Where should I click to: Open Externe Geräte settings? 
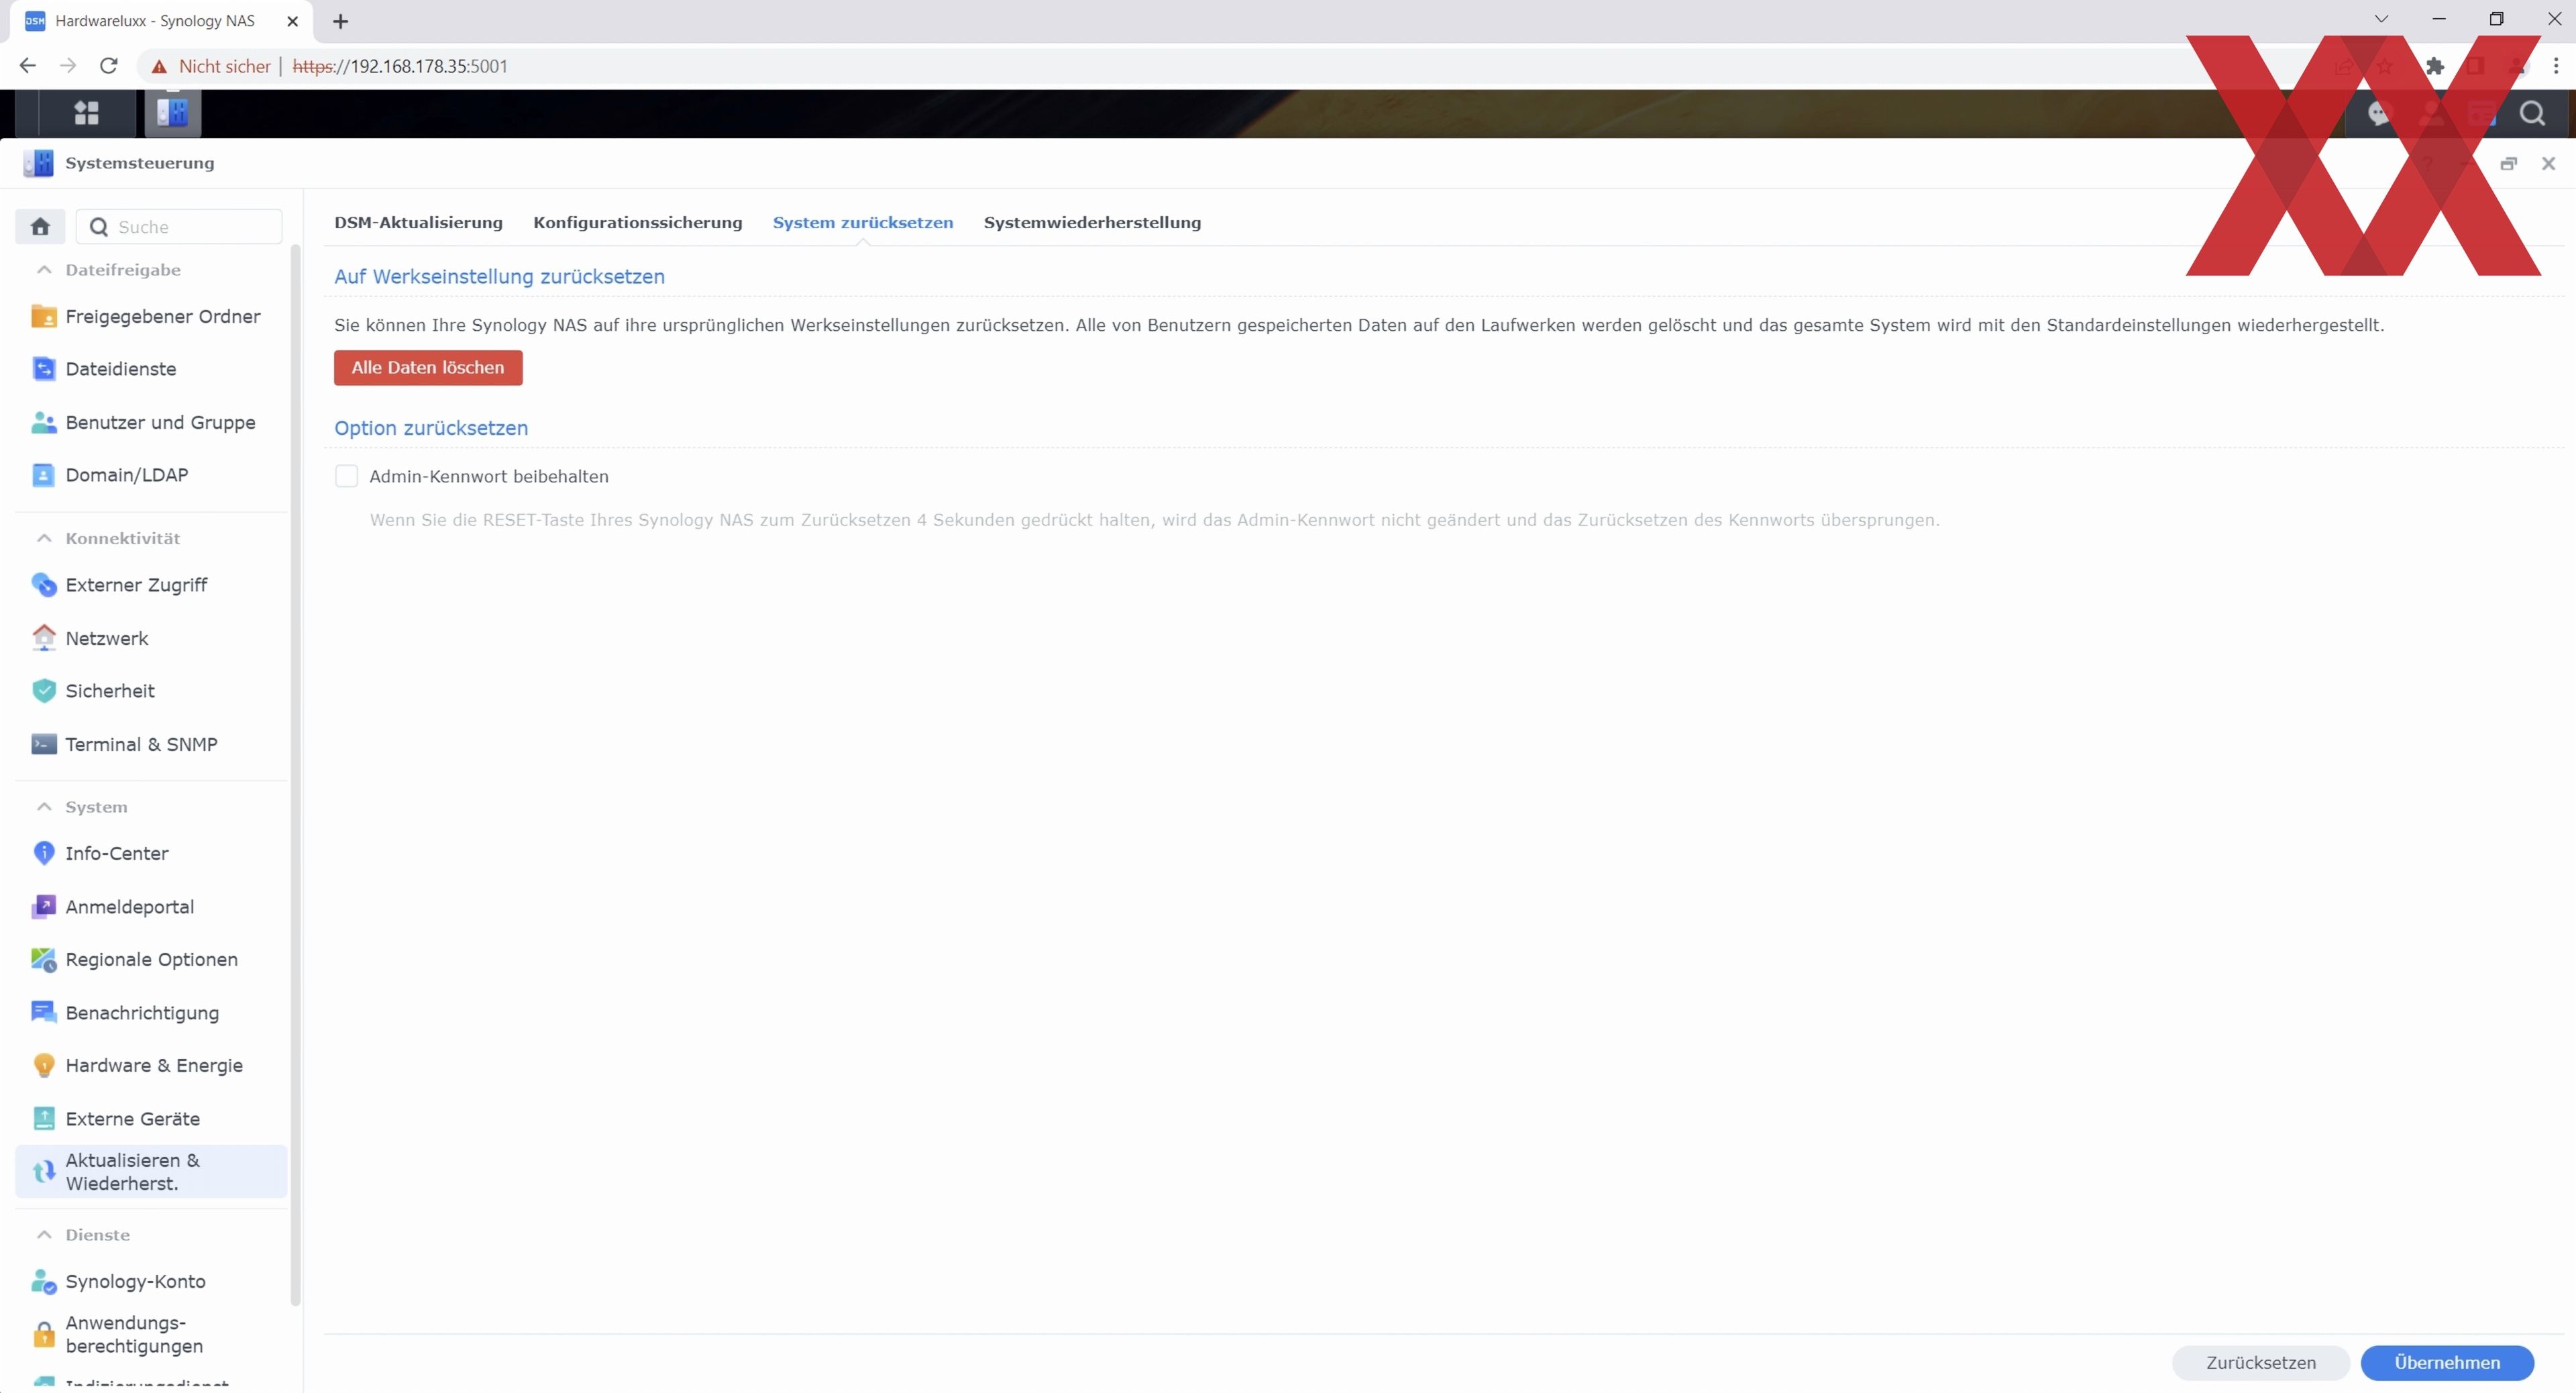[x=151, y=1119]
